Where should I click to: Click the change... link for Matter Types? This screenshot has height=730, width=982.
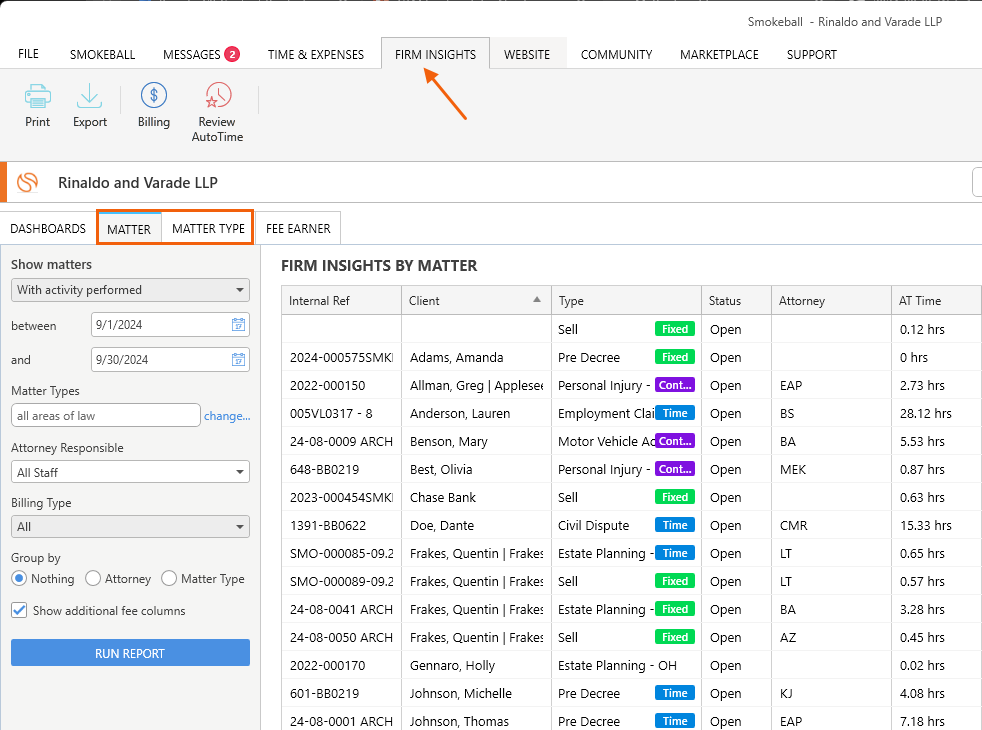pyautogui.click(x=227, y=416)
